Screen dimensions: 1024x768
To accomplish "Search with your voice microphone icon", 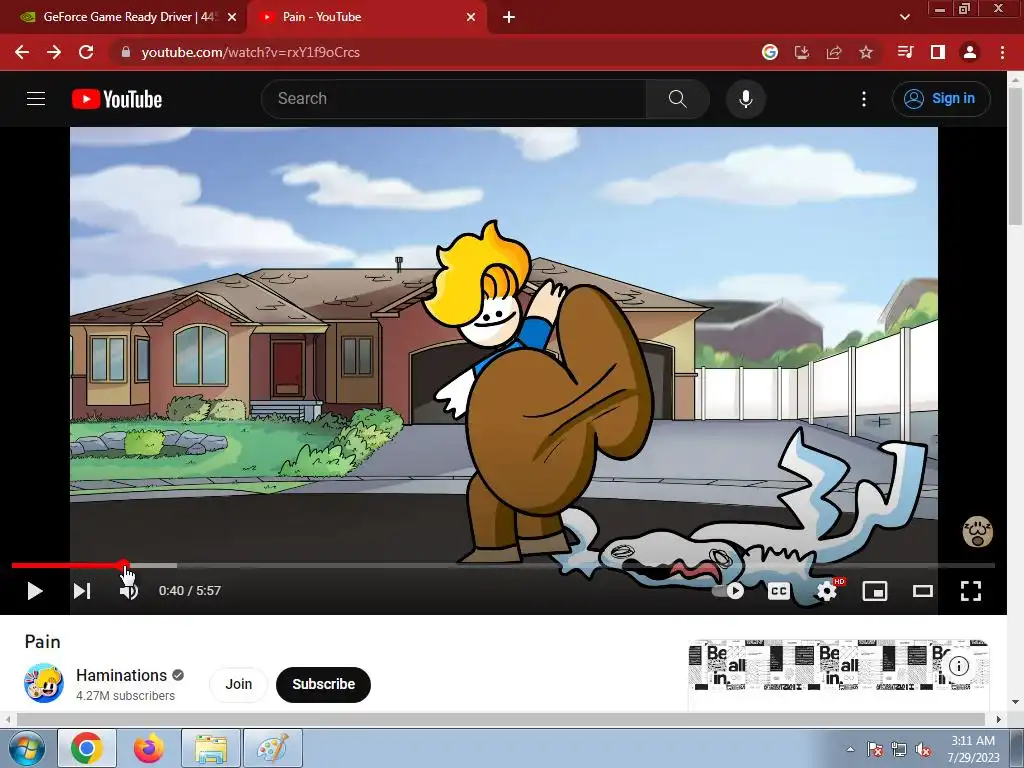I will coord(746,99).
